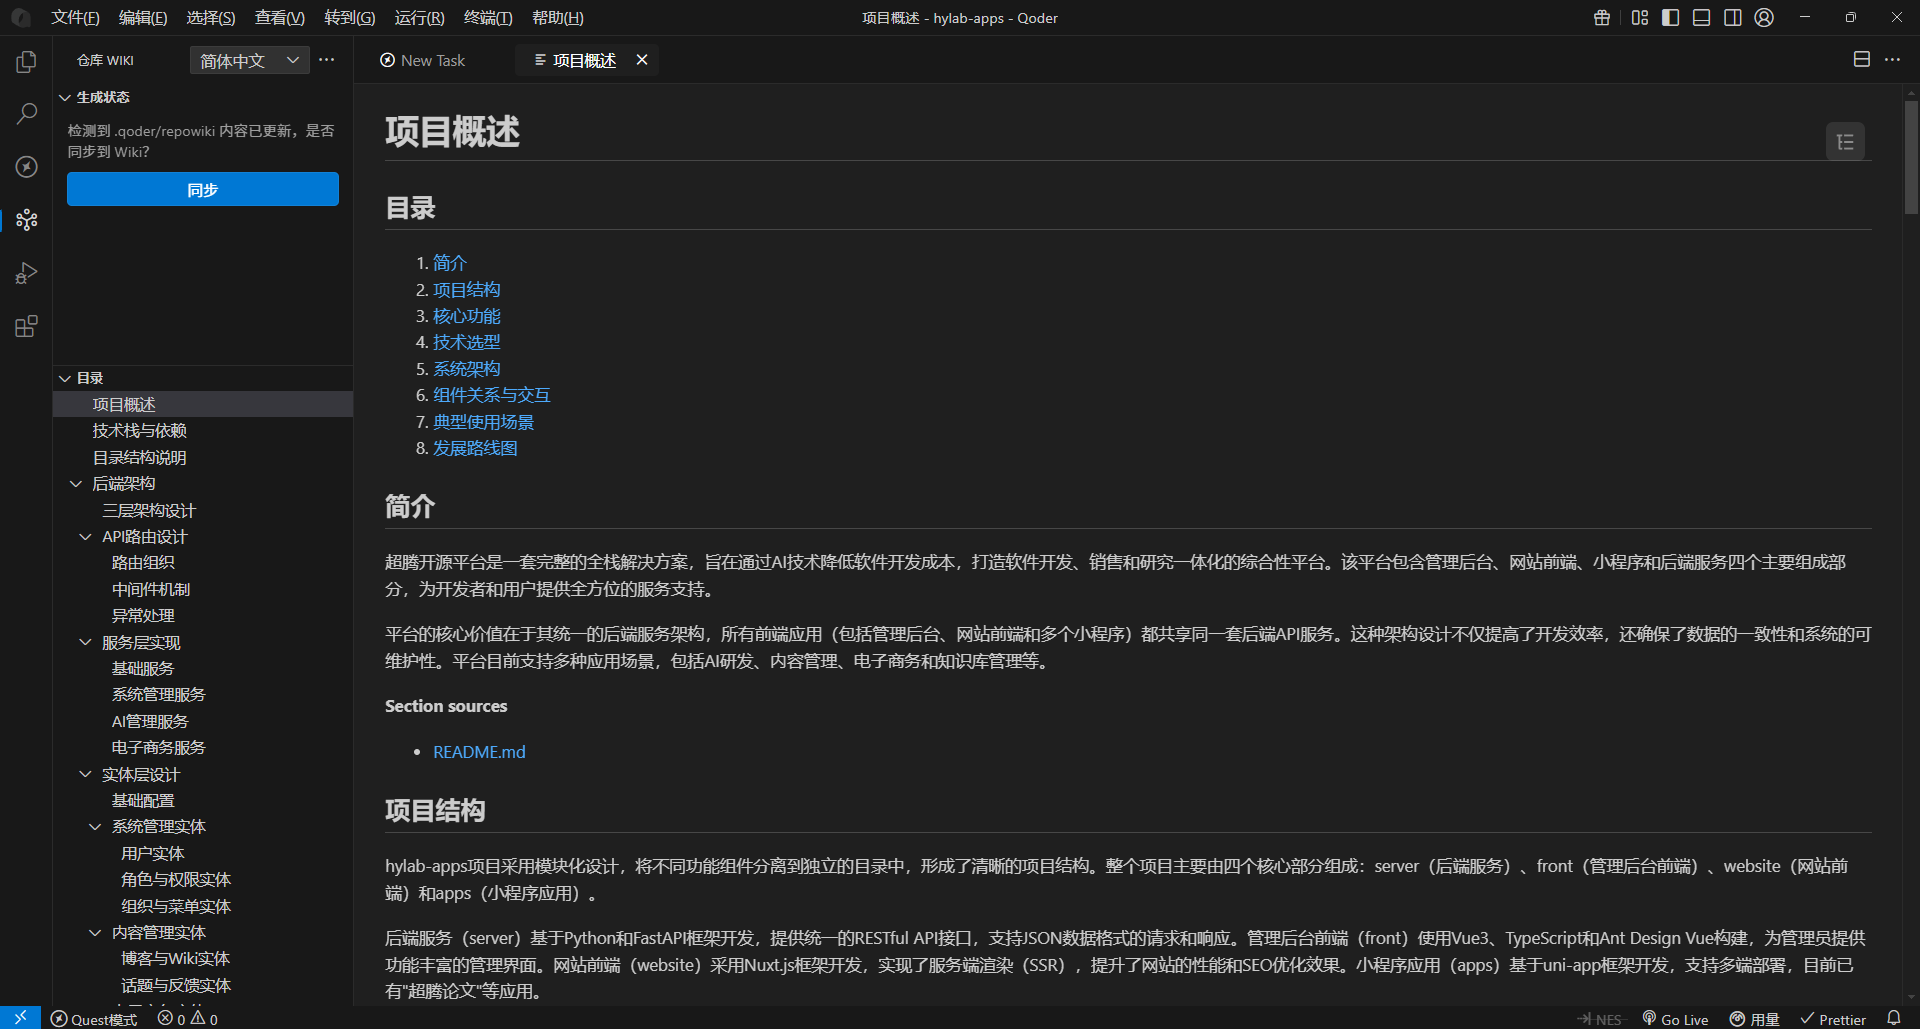Click the 同步 sync button

point(202,189)
